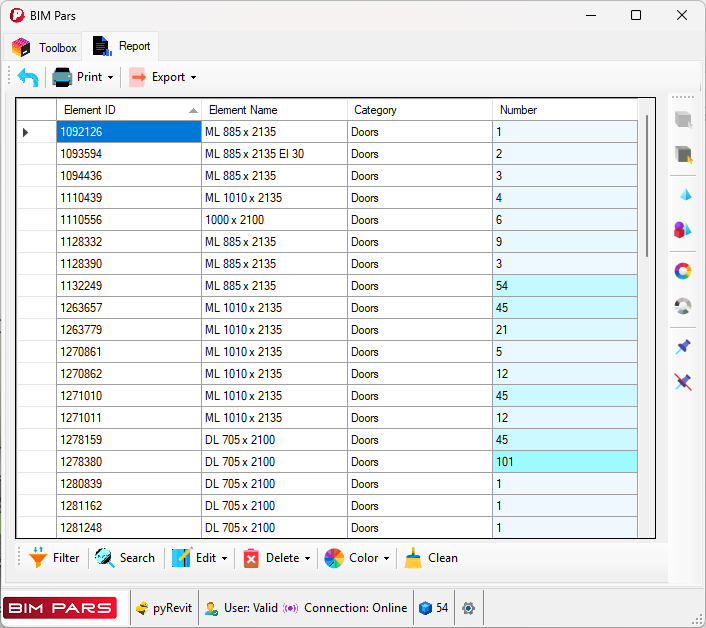Open settings gear in status bar

tap(468, 608)
